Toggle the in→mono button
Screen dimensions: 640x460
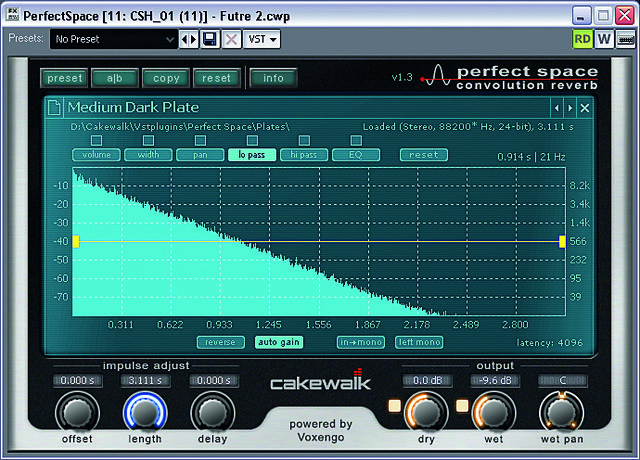tap(361, 342)
